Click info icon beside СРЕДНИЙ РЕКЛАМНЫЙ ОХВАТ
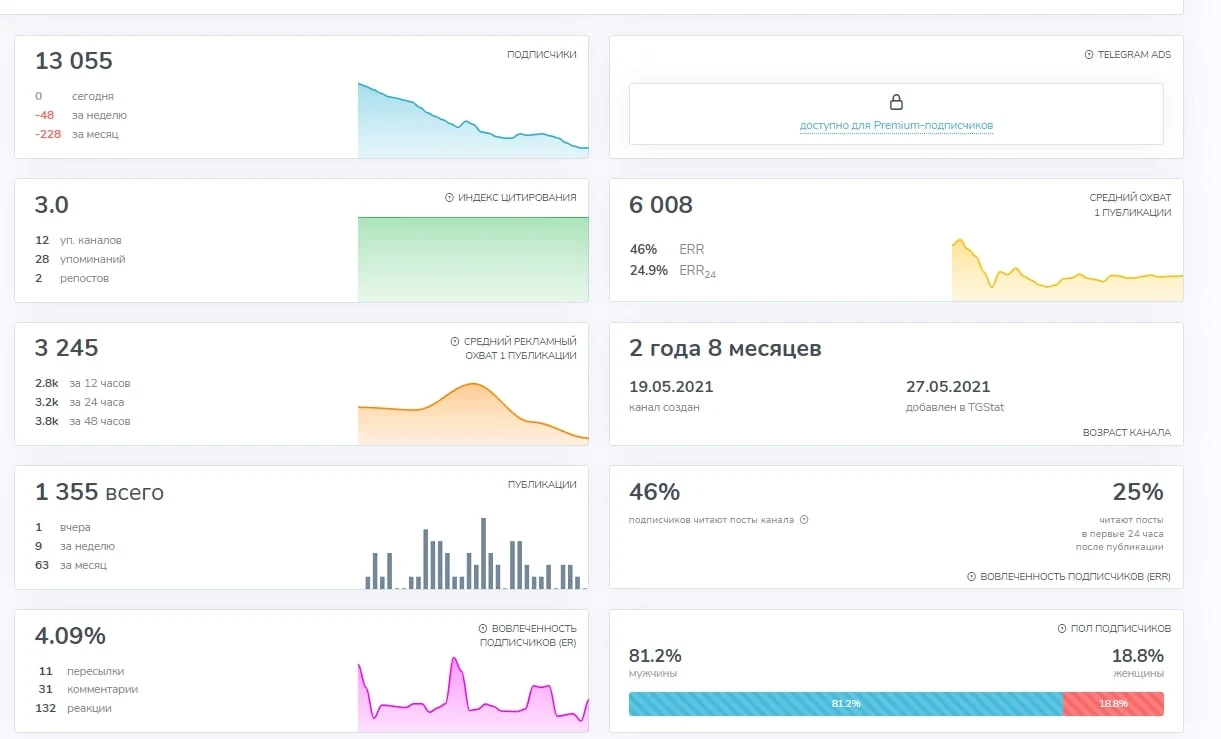This screenshot has width=1221, height=739. (x=455, y=342)
